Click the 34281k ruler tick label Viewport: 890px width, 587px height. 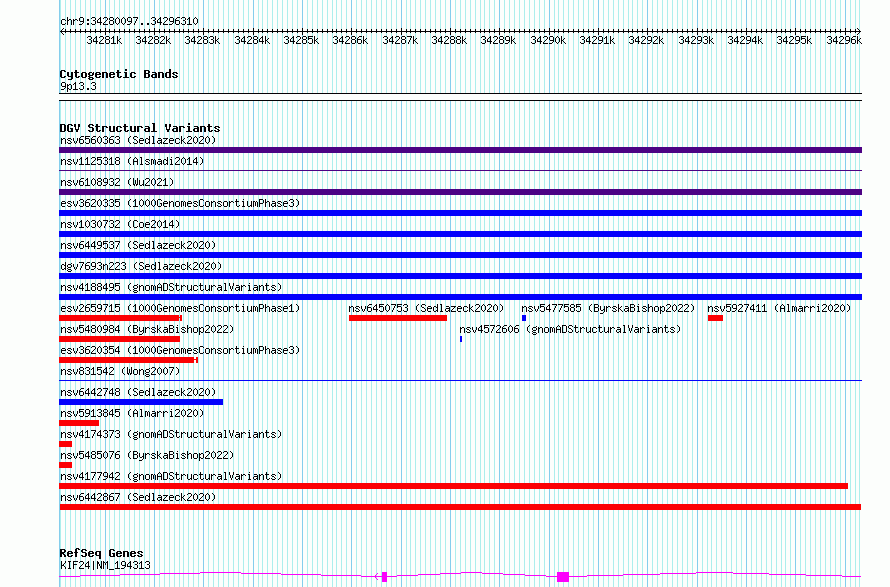click(x=104, y=41)
